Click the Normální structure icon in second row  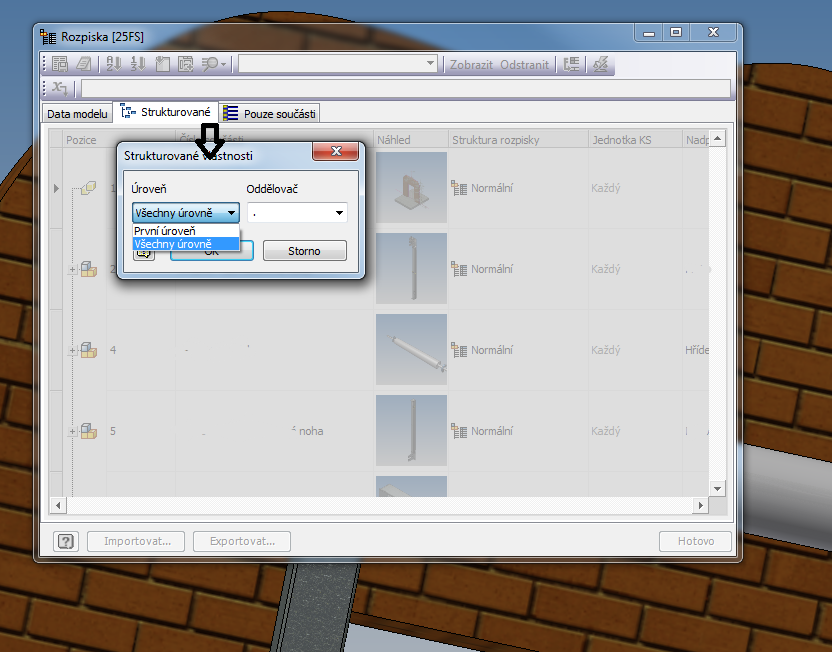[459, 269]
